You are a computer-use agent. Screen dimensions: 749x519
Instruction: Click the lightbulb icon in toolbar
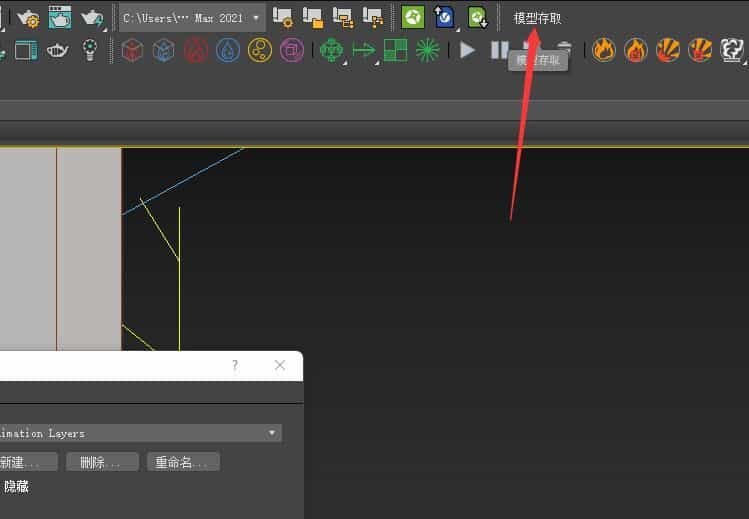91,50
